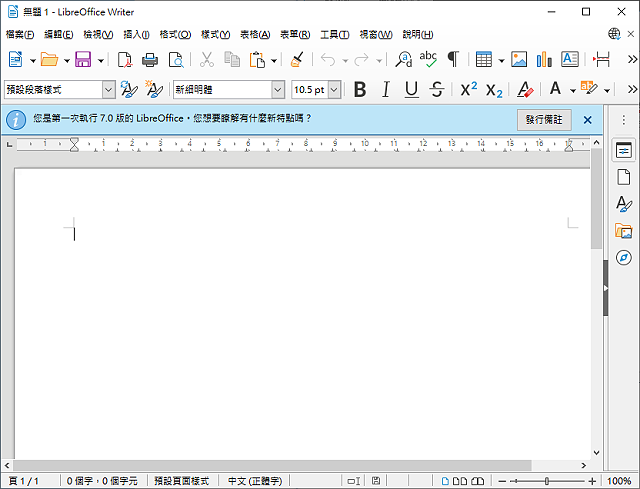
Task: Apply the font color A
Action: [556, 89]
